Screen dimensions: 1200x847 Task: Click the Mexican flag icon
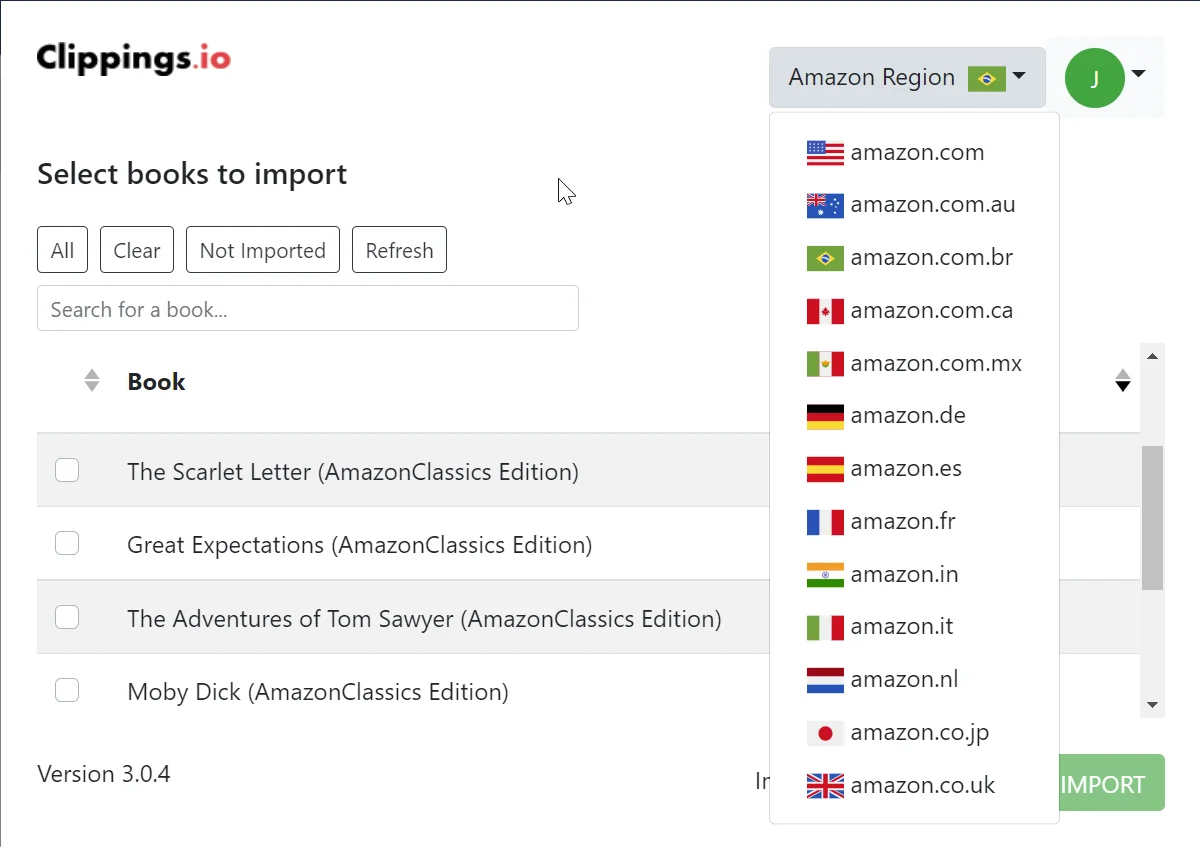pos(825,364)
